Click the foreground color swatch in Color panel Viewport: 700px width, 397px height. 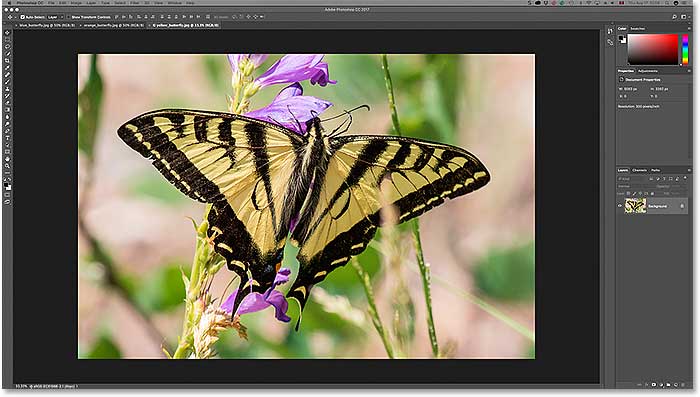coord(621,38)
